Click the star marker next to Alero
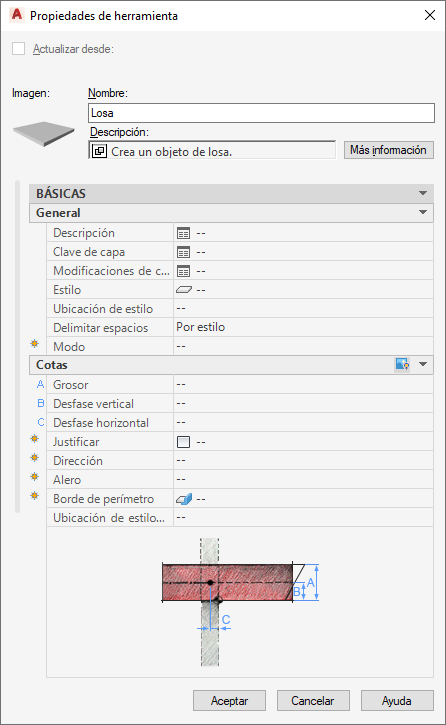This screenshot has width=446, height=725. coord(35,476)
